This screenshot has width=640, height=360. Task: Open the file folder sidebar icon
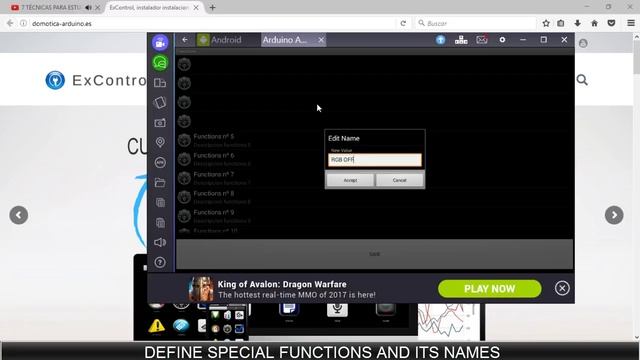(x=160, y=182)
